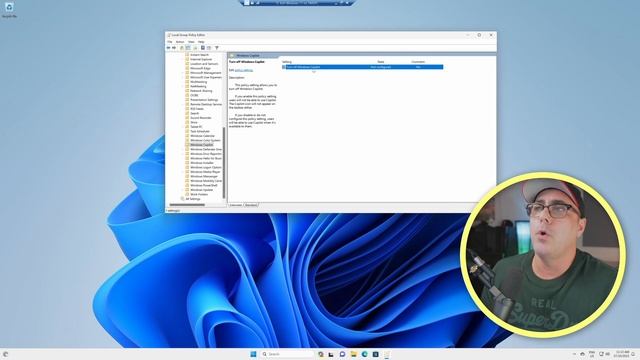Toggle the Show/Hide Action Pane toolbar icon
640x360 pixels.
[x=209, y=48]
